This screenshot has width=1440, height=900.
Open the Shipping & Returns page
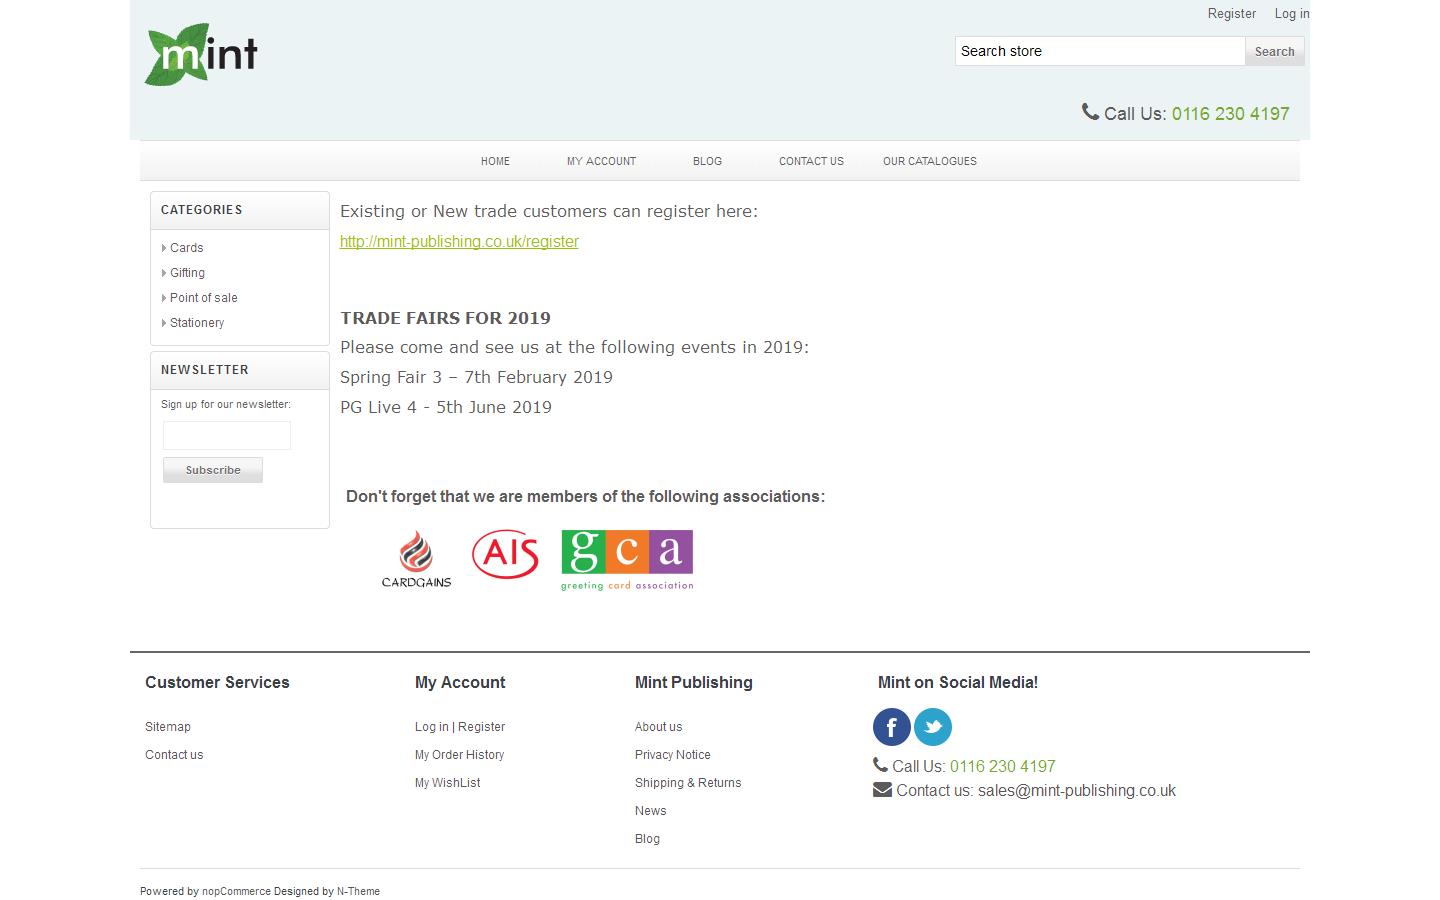coord(688,782)
